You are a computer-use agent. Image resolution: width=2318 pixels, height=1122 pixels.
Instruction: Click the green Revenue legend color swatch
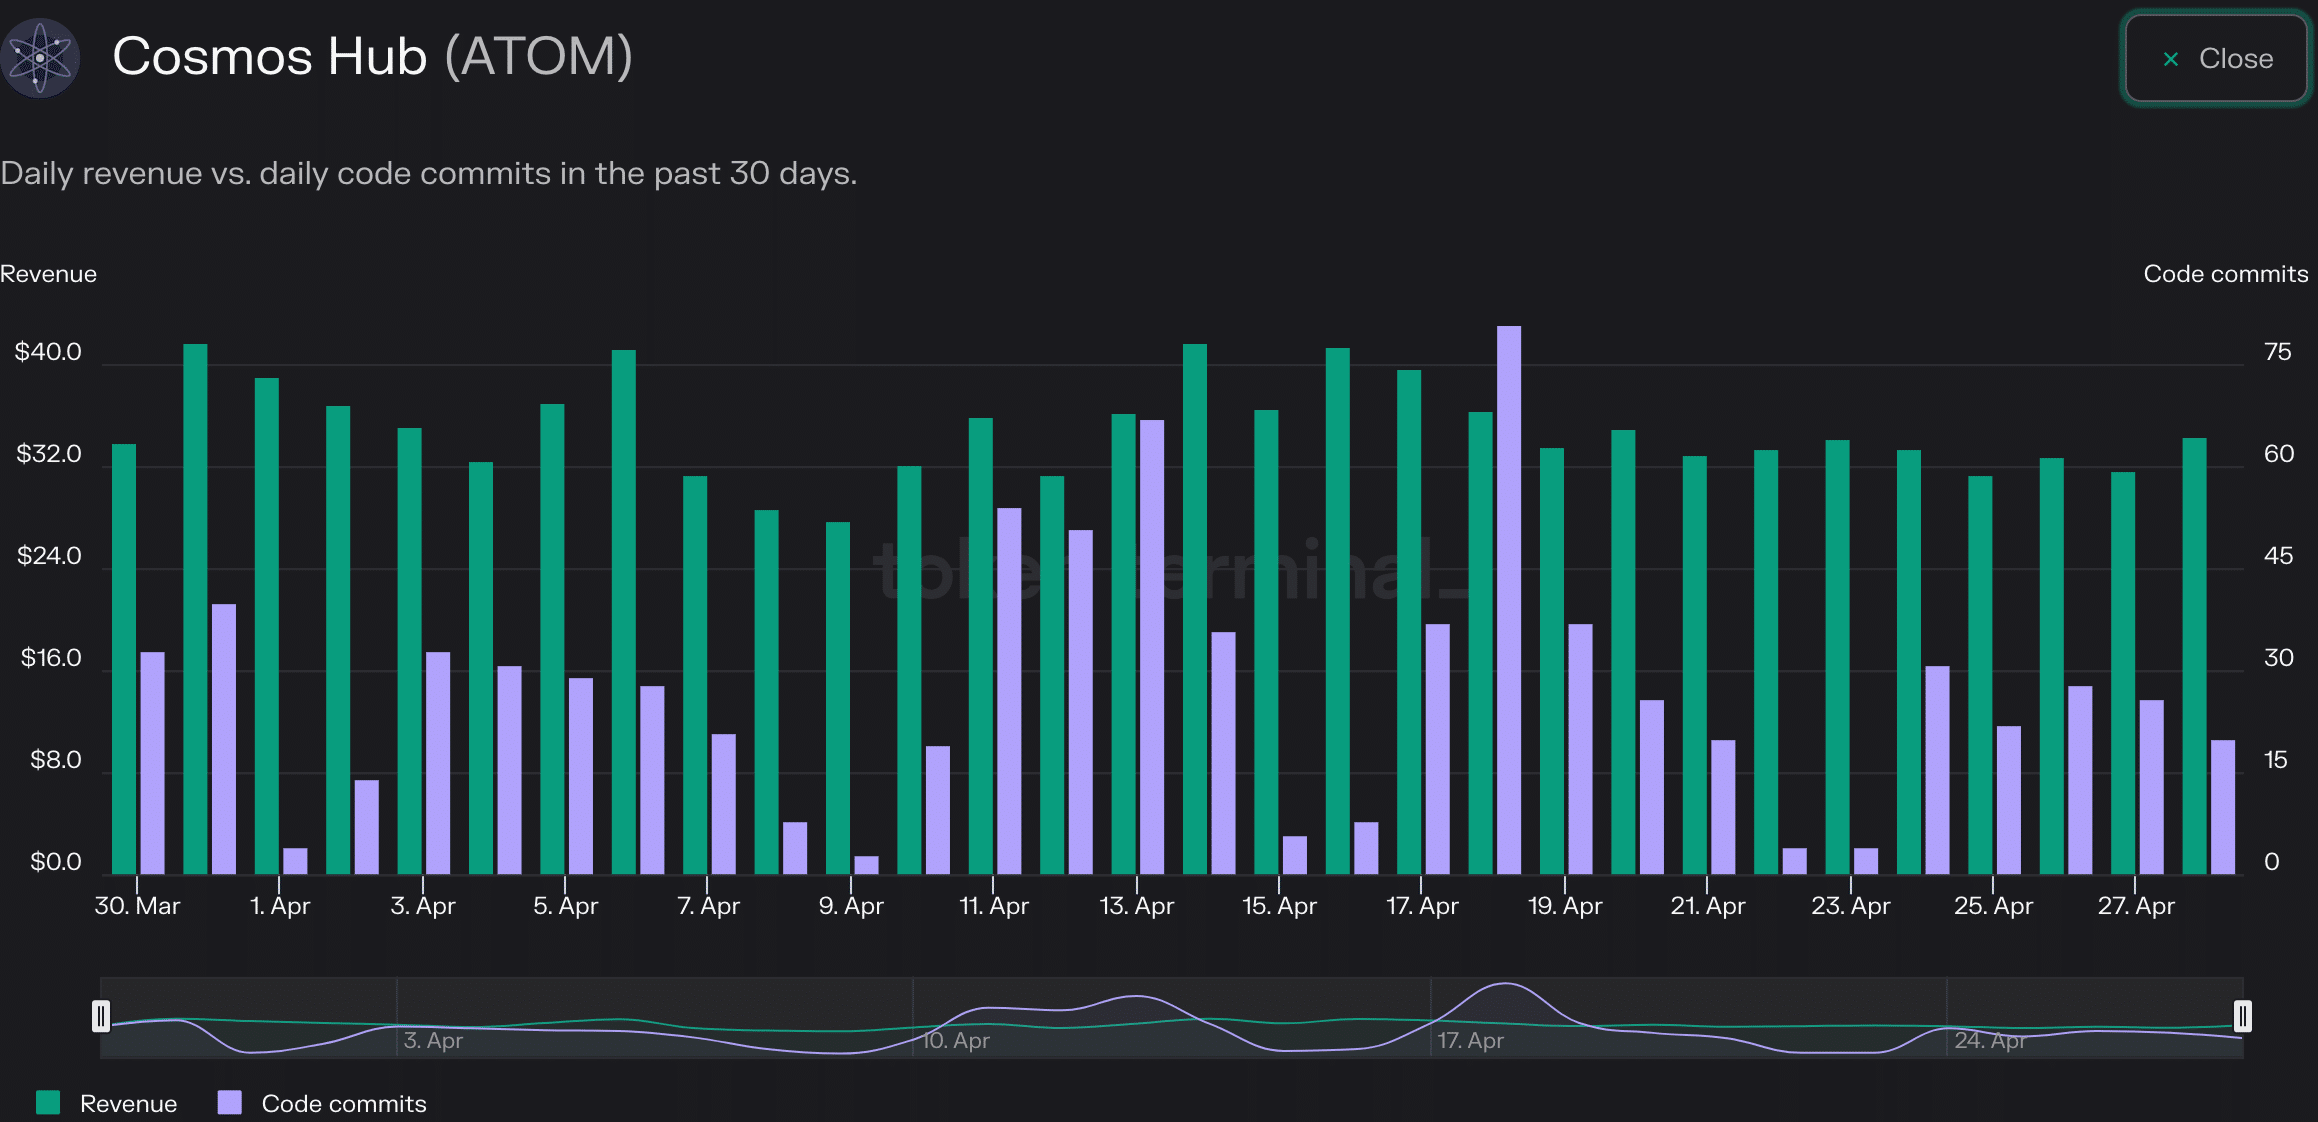[x=48, y=1102]
